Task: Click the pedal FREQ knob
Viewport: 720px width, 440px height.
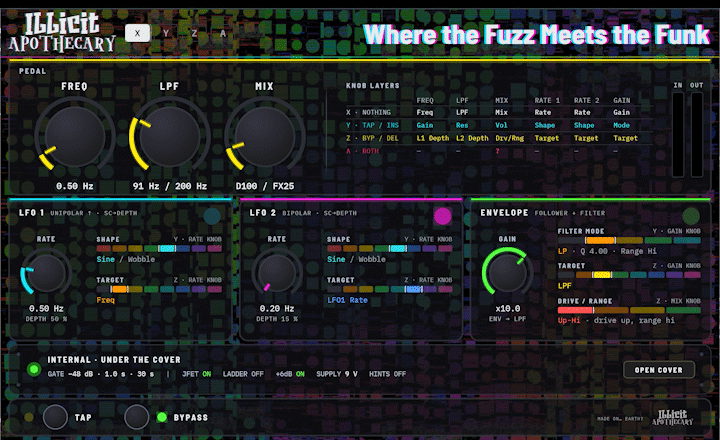Action: pos(74,136)
